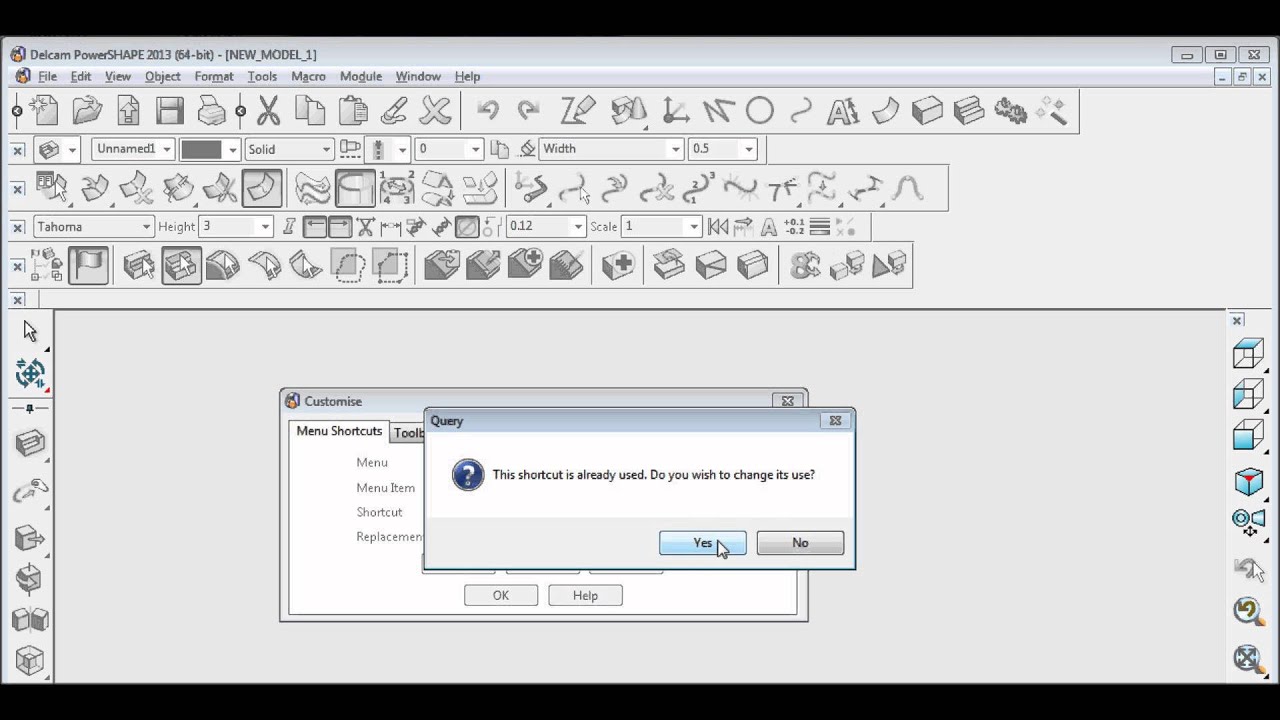Close the Customise dialog

coord(787,401)
